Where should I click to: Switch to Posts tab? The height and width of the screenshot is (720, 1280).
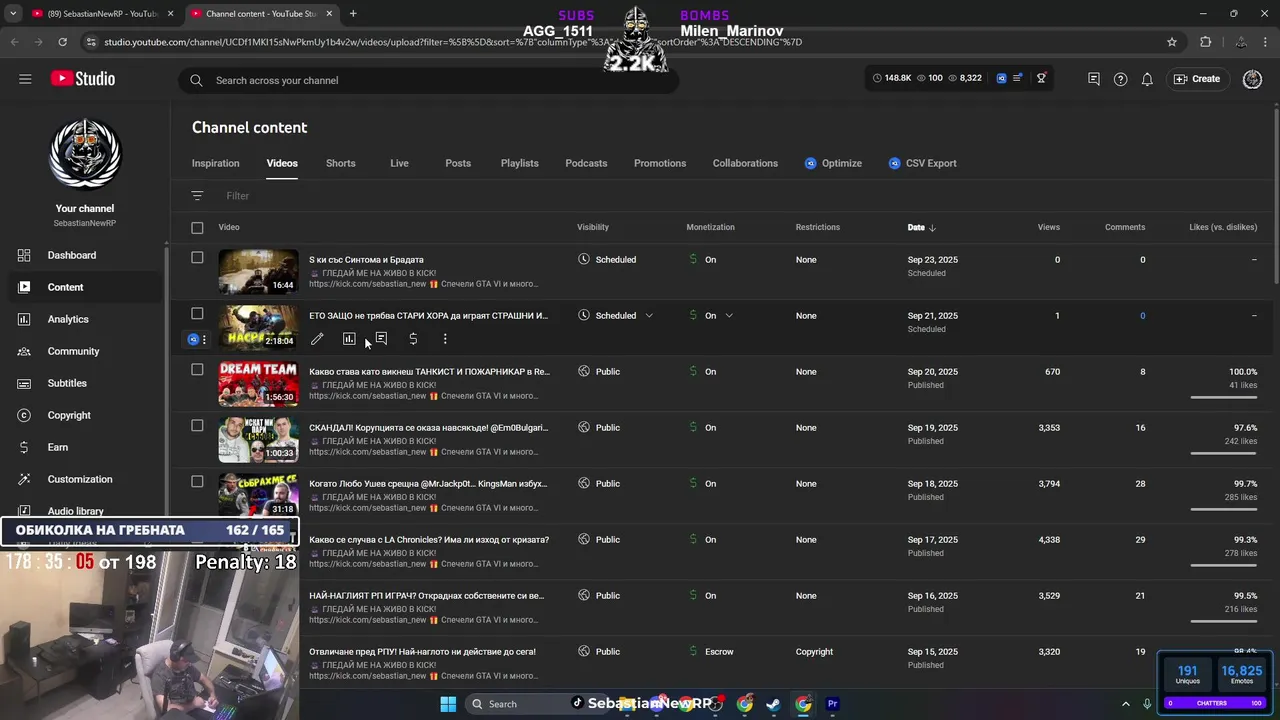(458, 163)
